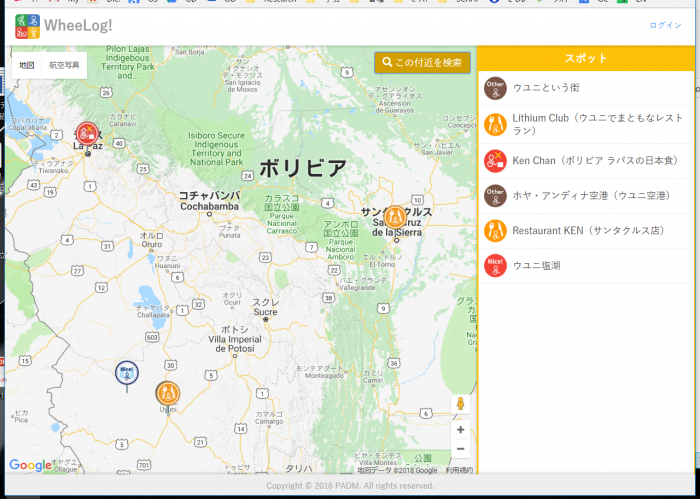Open the Ken Chan ラパスの日本食 entry
700x499 pixels.
click(x=586, y=161)
